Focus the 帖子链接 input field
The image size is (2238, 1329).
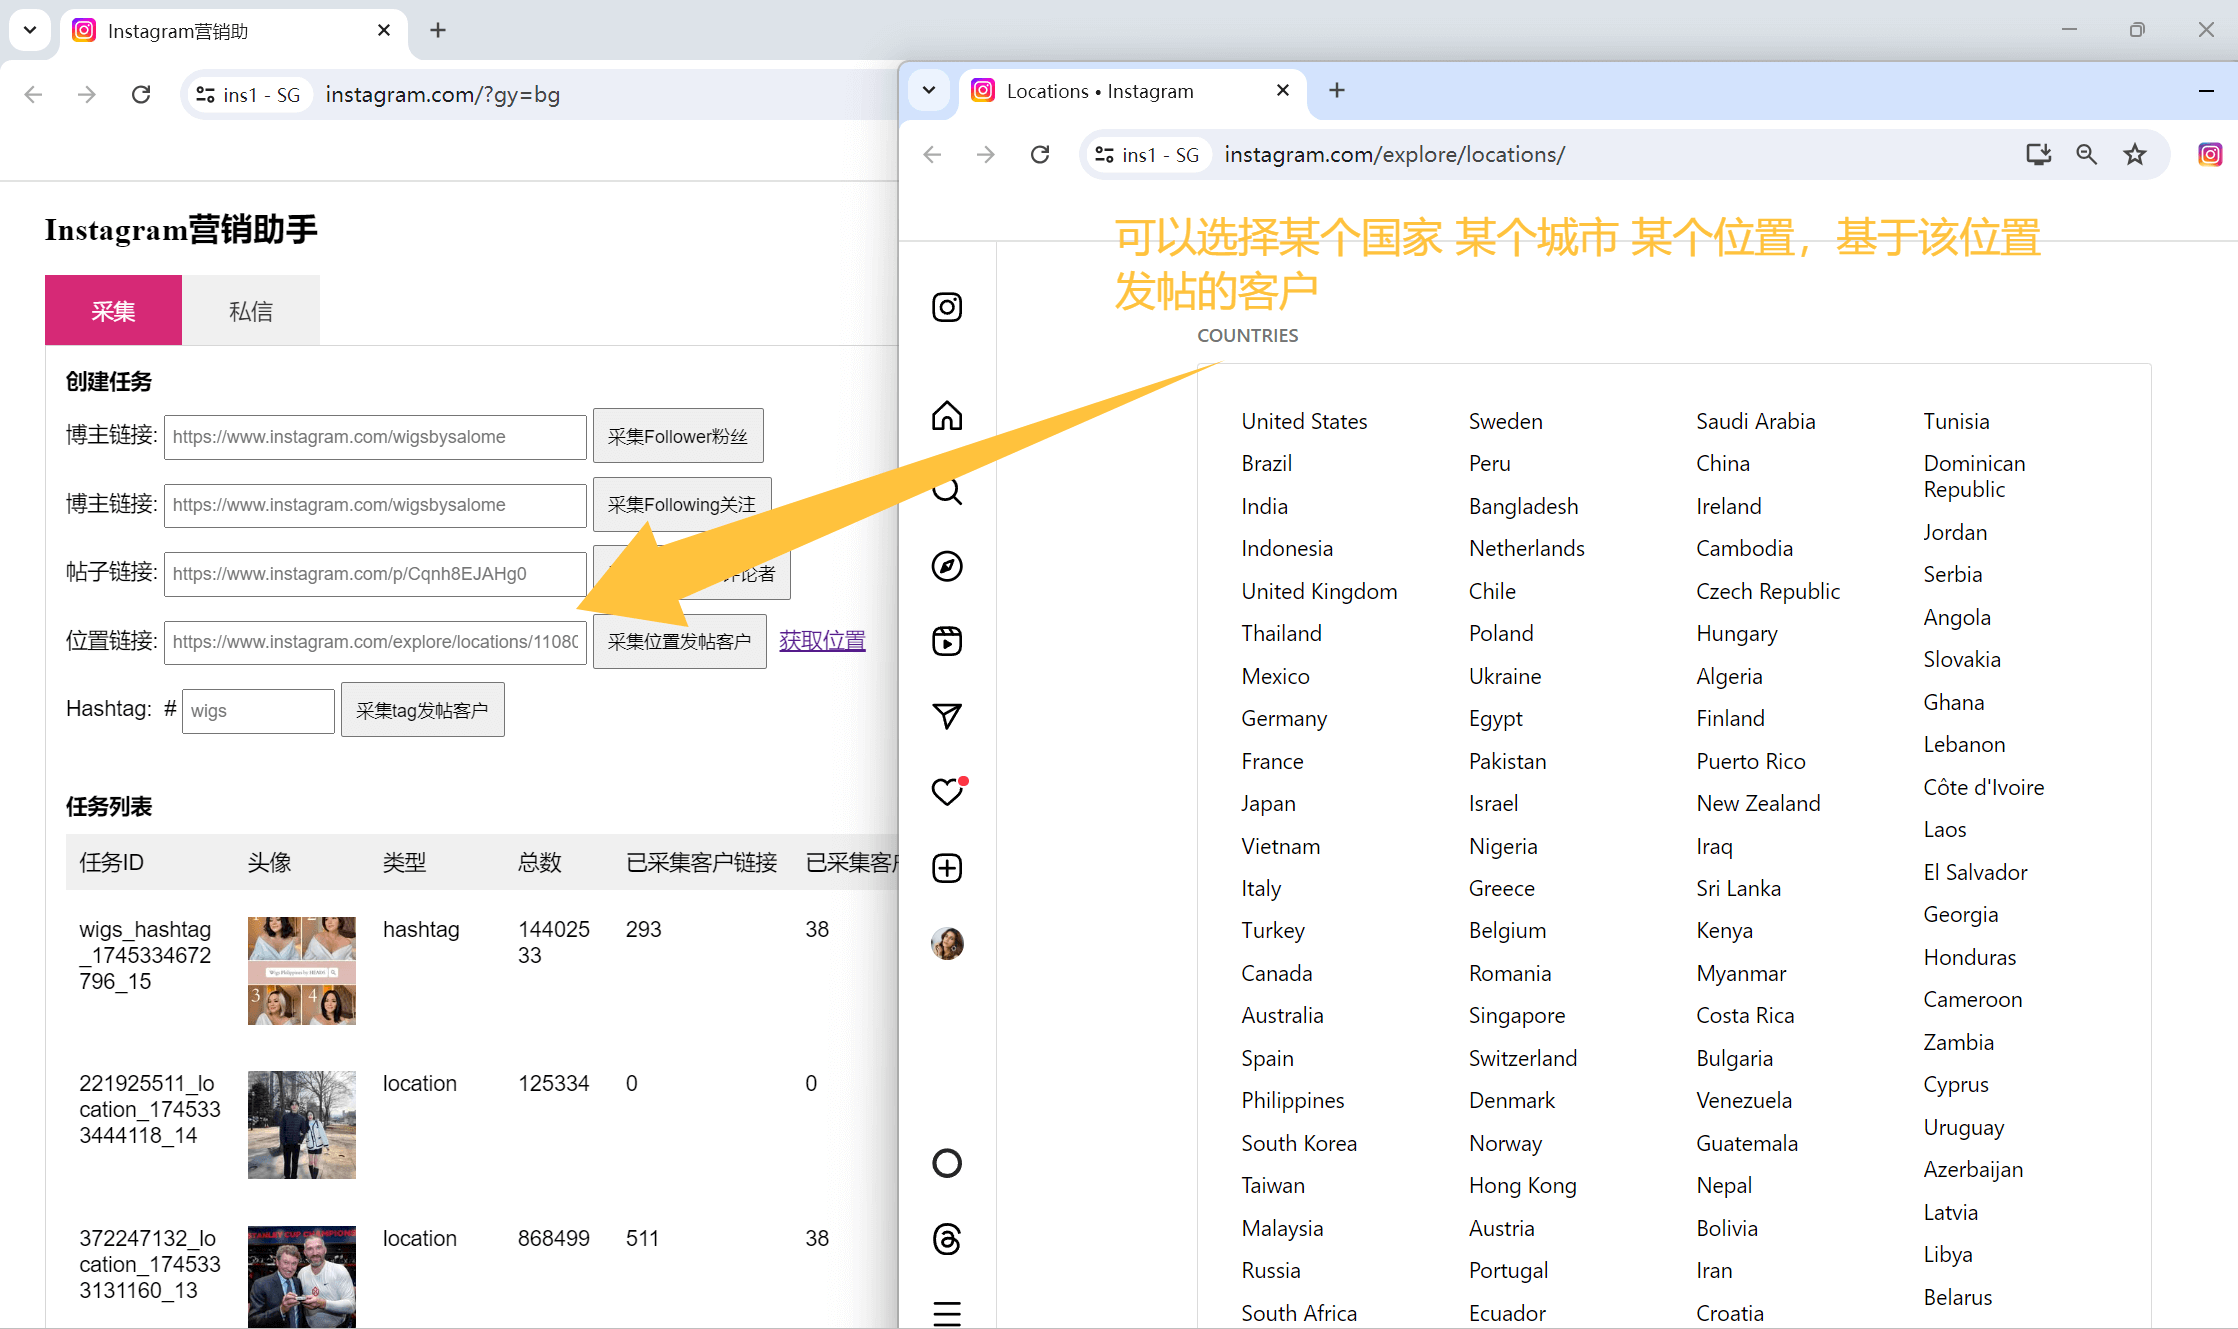(375, 574)
